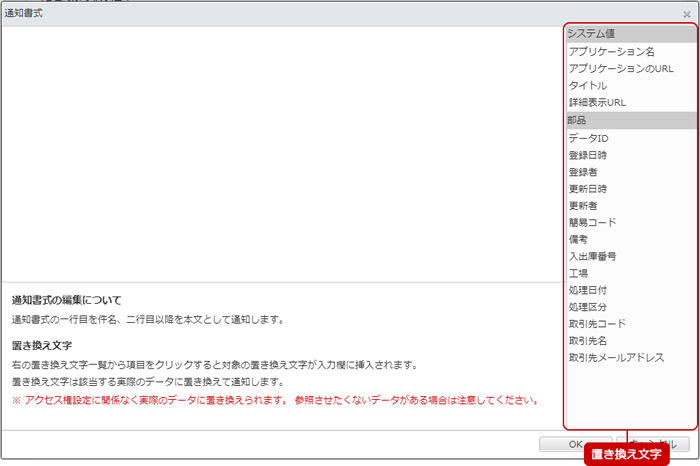Insert アプリケーション名 placeholder
The image size is (700, 466).
[x=611, y=51]
